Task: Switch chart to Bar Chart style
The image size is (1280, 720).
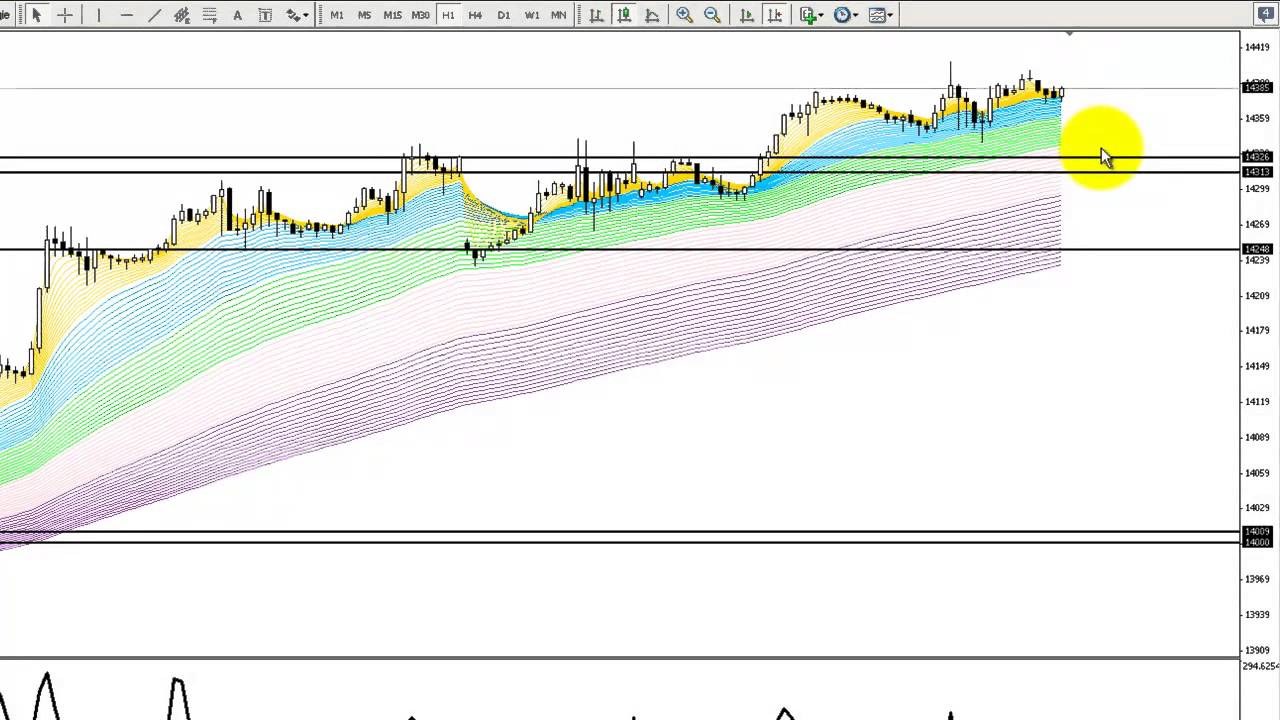Action: [x=596, y=15]
